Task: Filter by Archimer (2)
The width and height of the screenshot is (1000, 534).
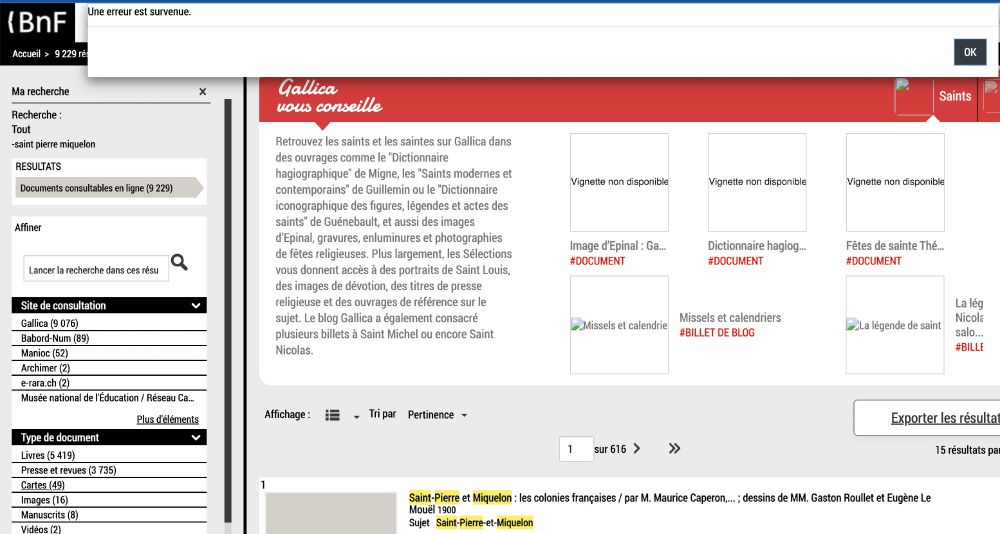Action: (x=45, y=367)
